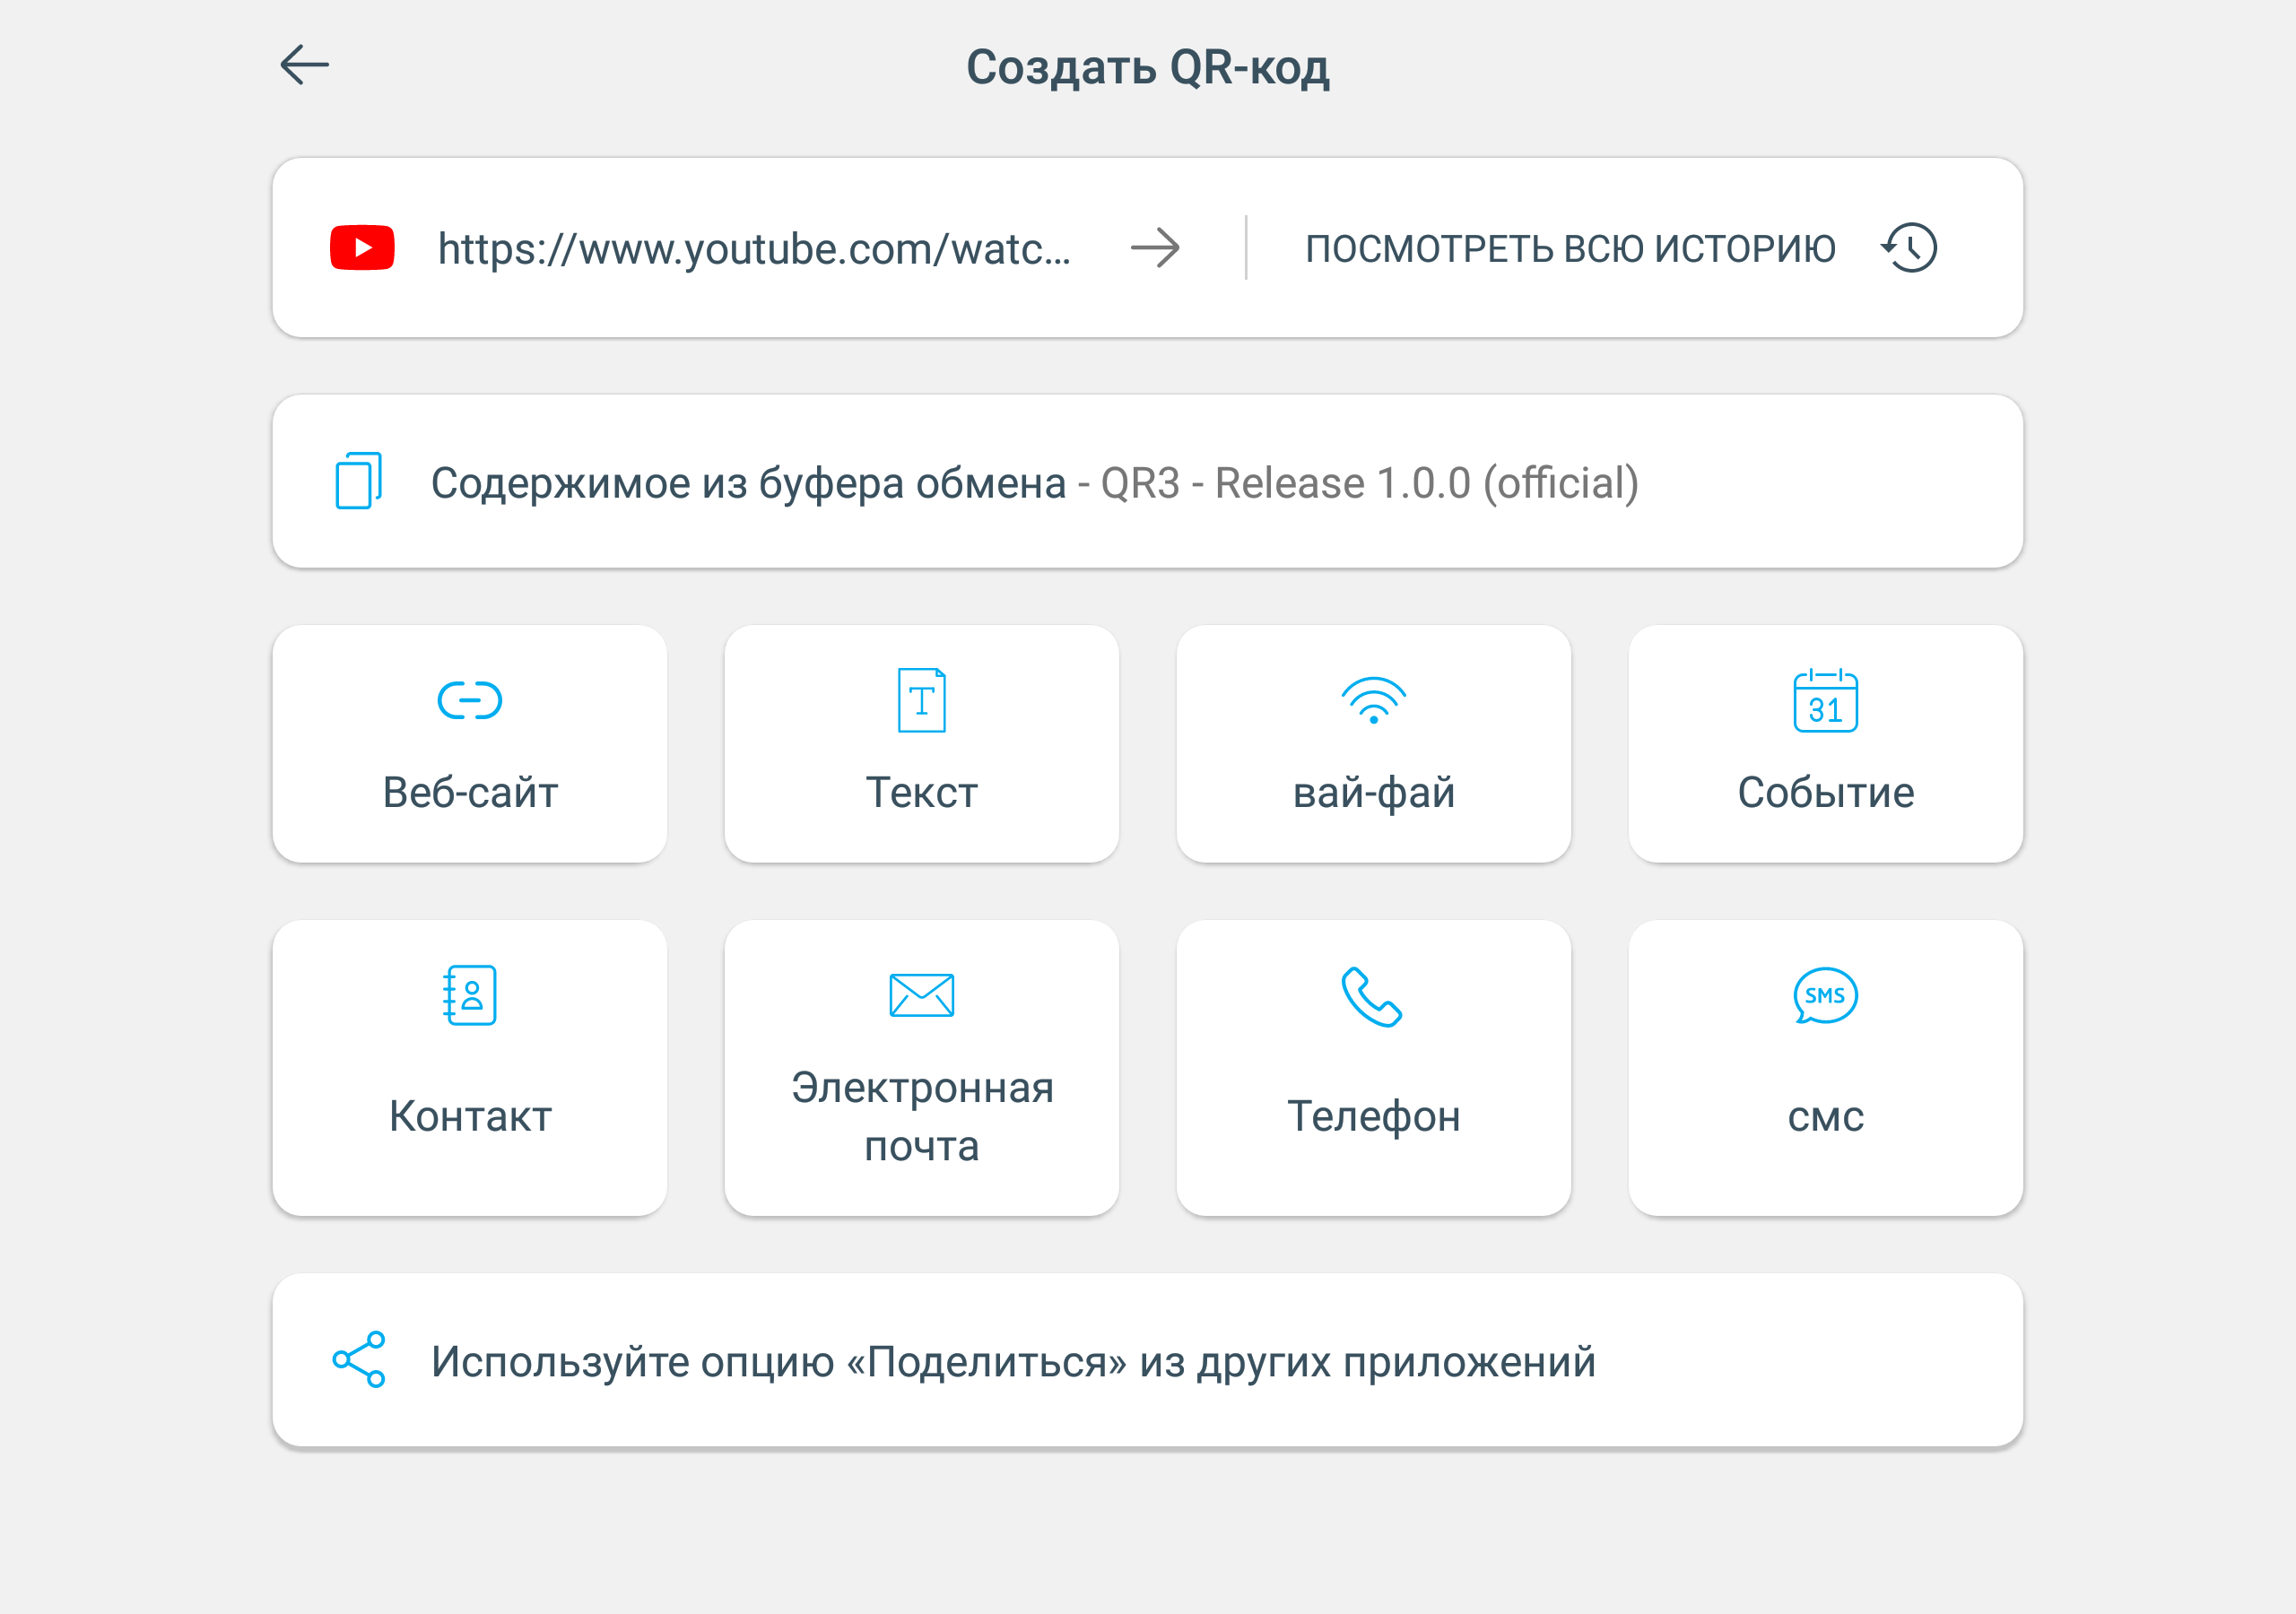Click the calendar 31 icon
This screenshot has width=2296, height=1614.
coord(1825,700)
